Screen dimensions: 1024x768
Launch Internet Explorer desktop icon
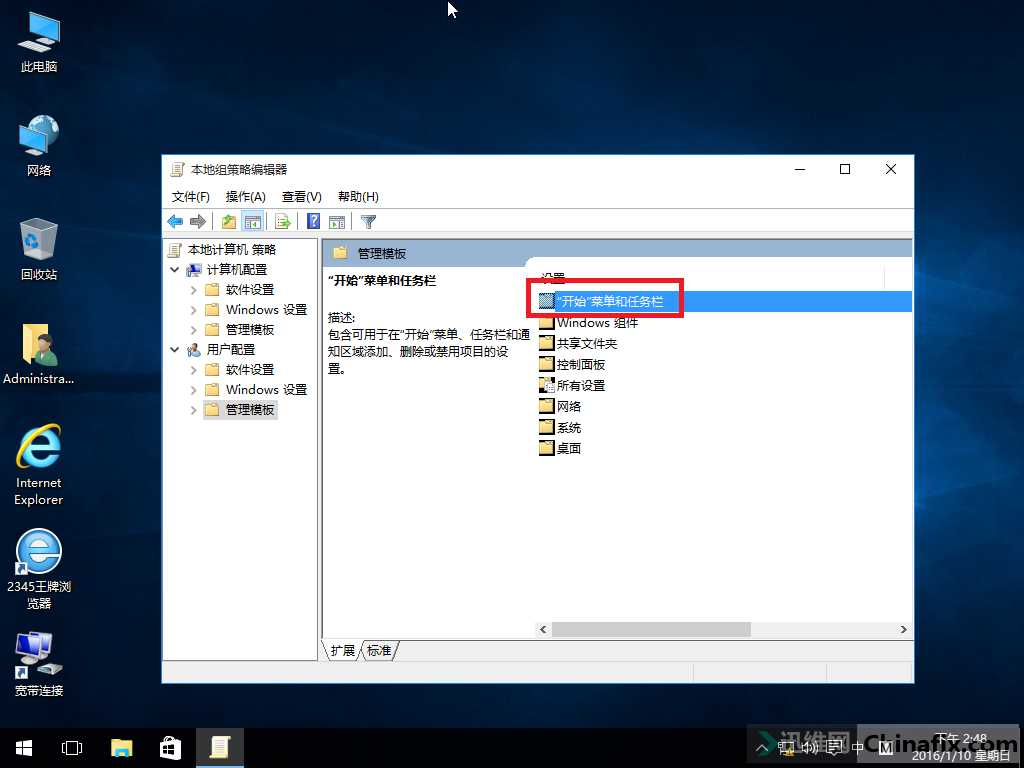39,465
